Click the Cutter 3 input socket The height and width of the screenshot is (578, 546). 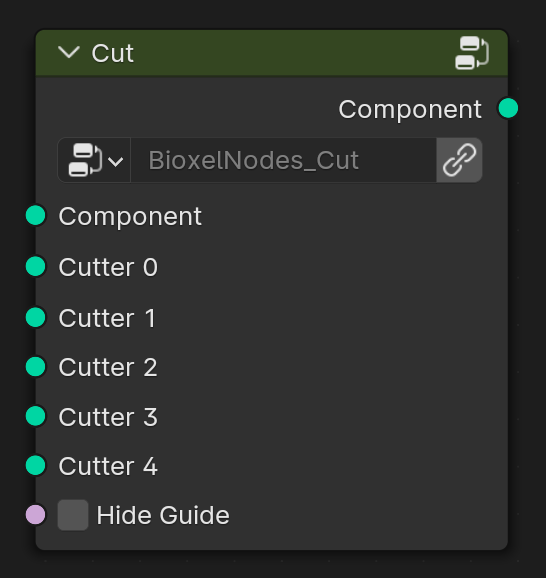coord(36,416)
